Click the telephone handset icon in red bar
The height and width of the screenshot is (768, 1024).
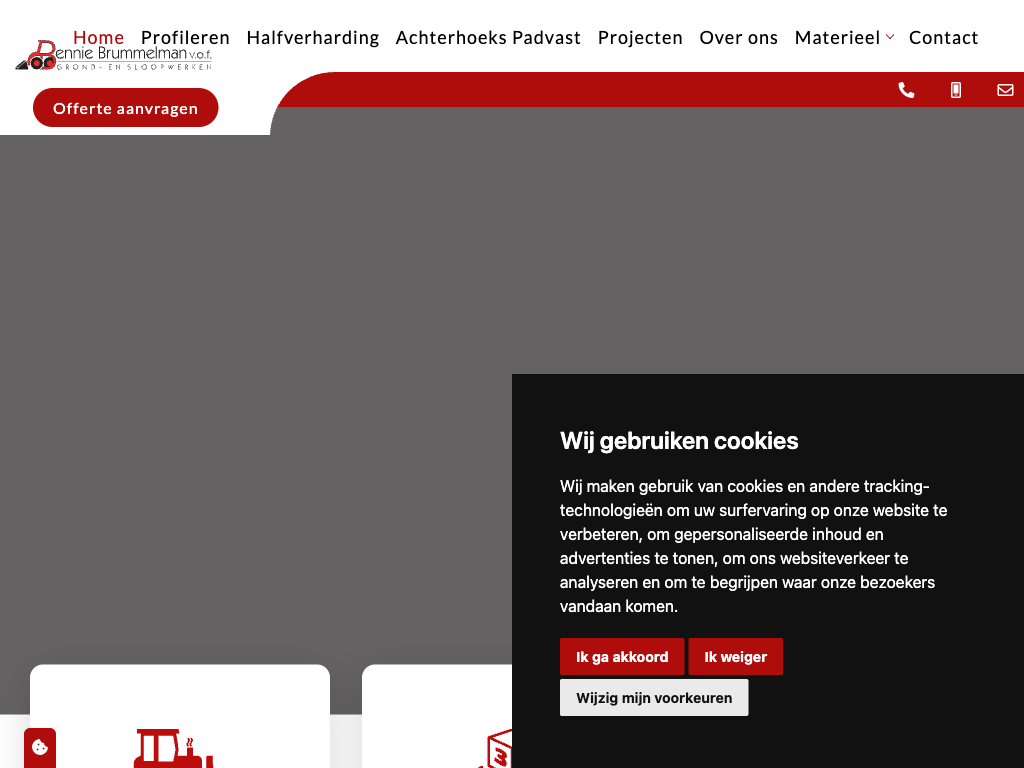[906, 90]
